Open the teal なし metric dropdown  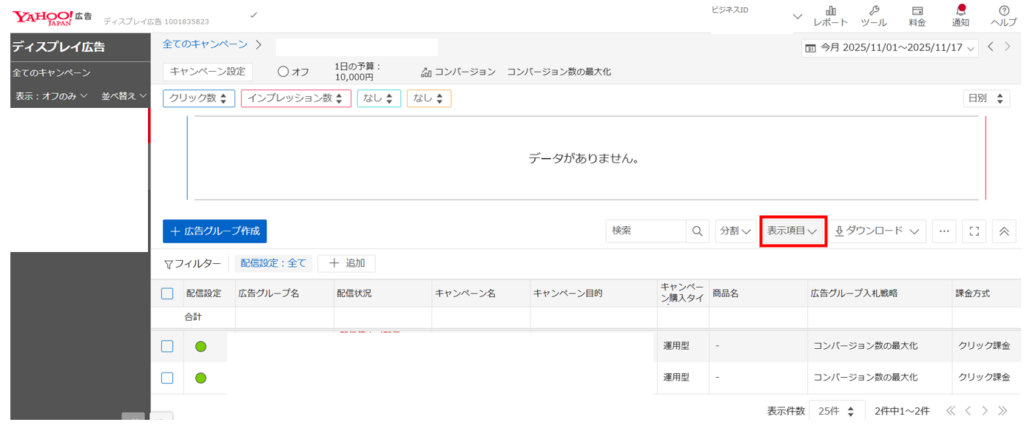coord(379,99)
